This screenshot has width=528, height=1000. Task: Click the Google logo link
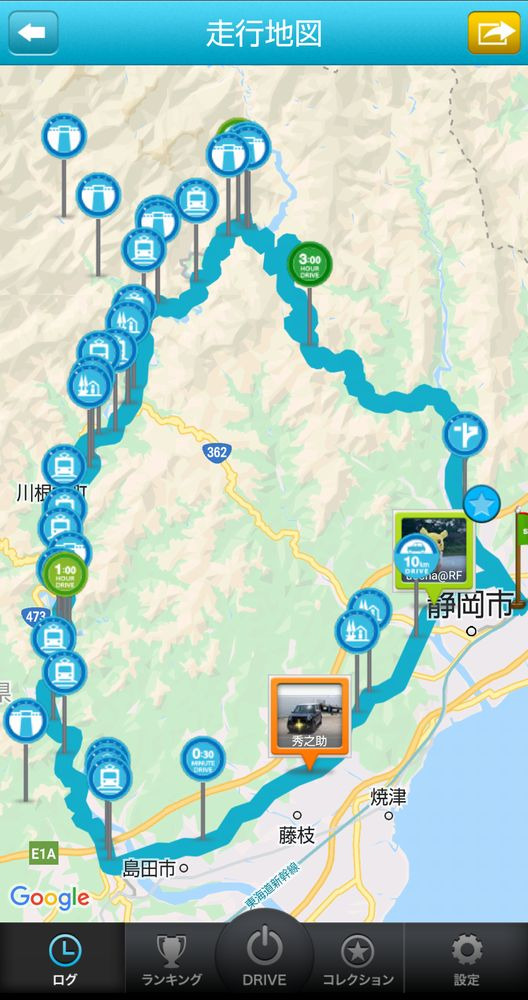coord(49,898)
